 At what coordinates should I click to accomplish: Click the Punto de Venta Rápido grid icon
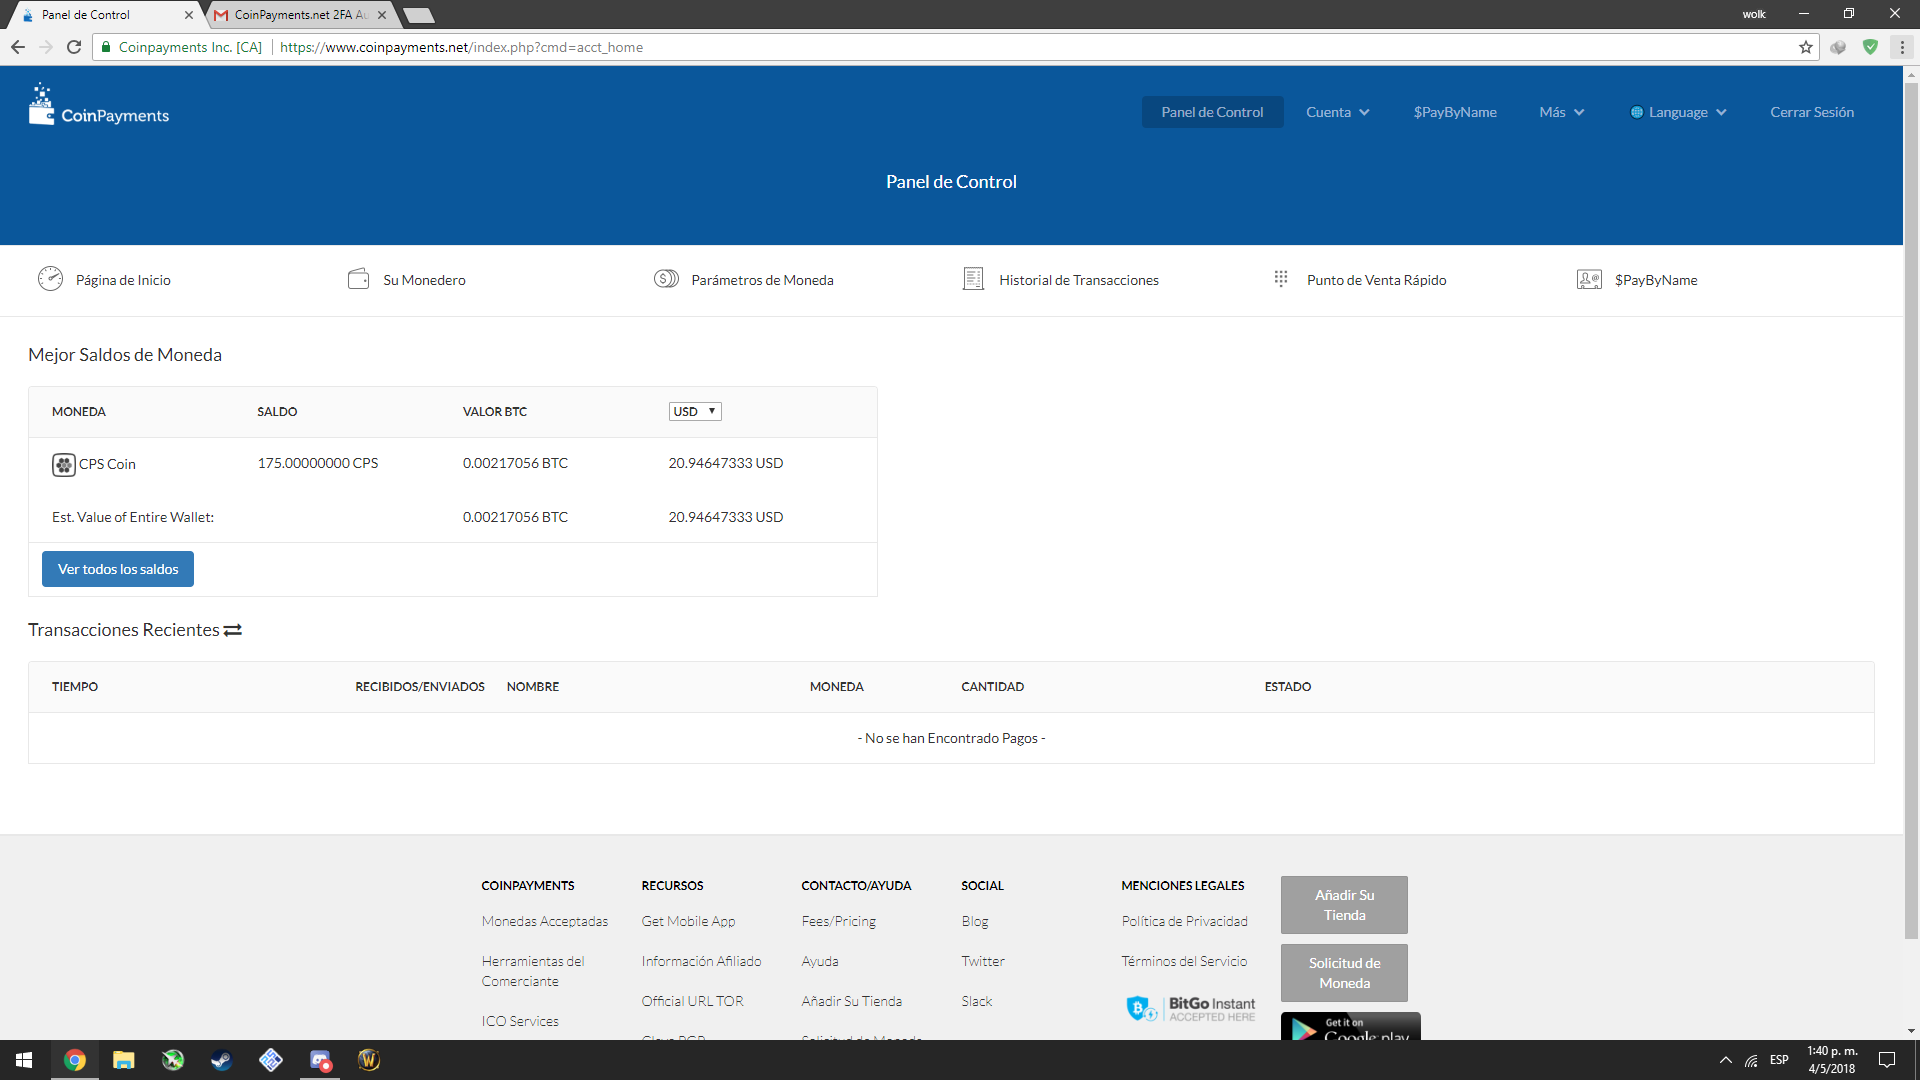point(1281,279)
